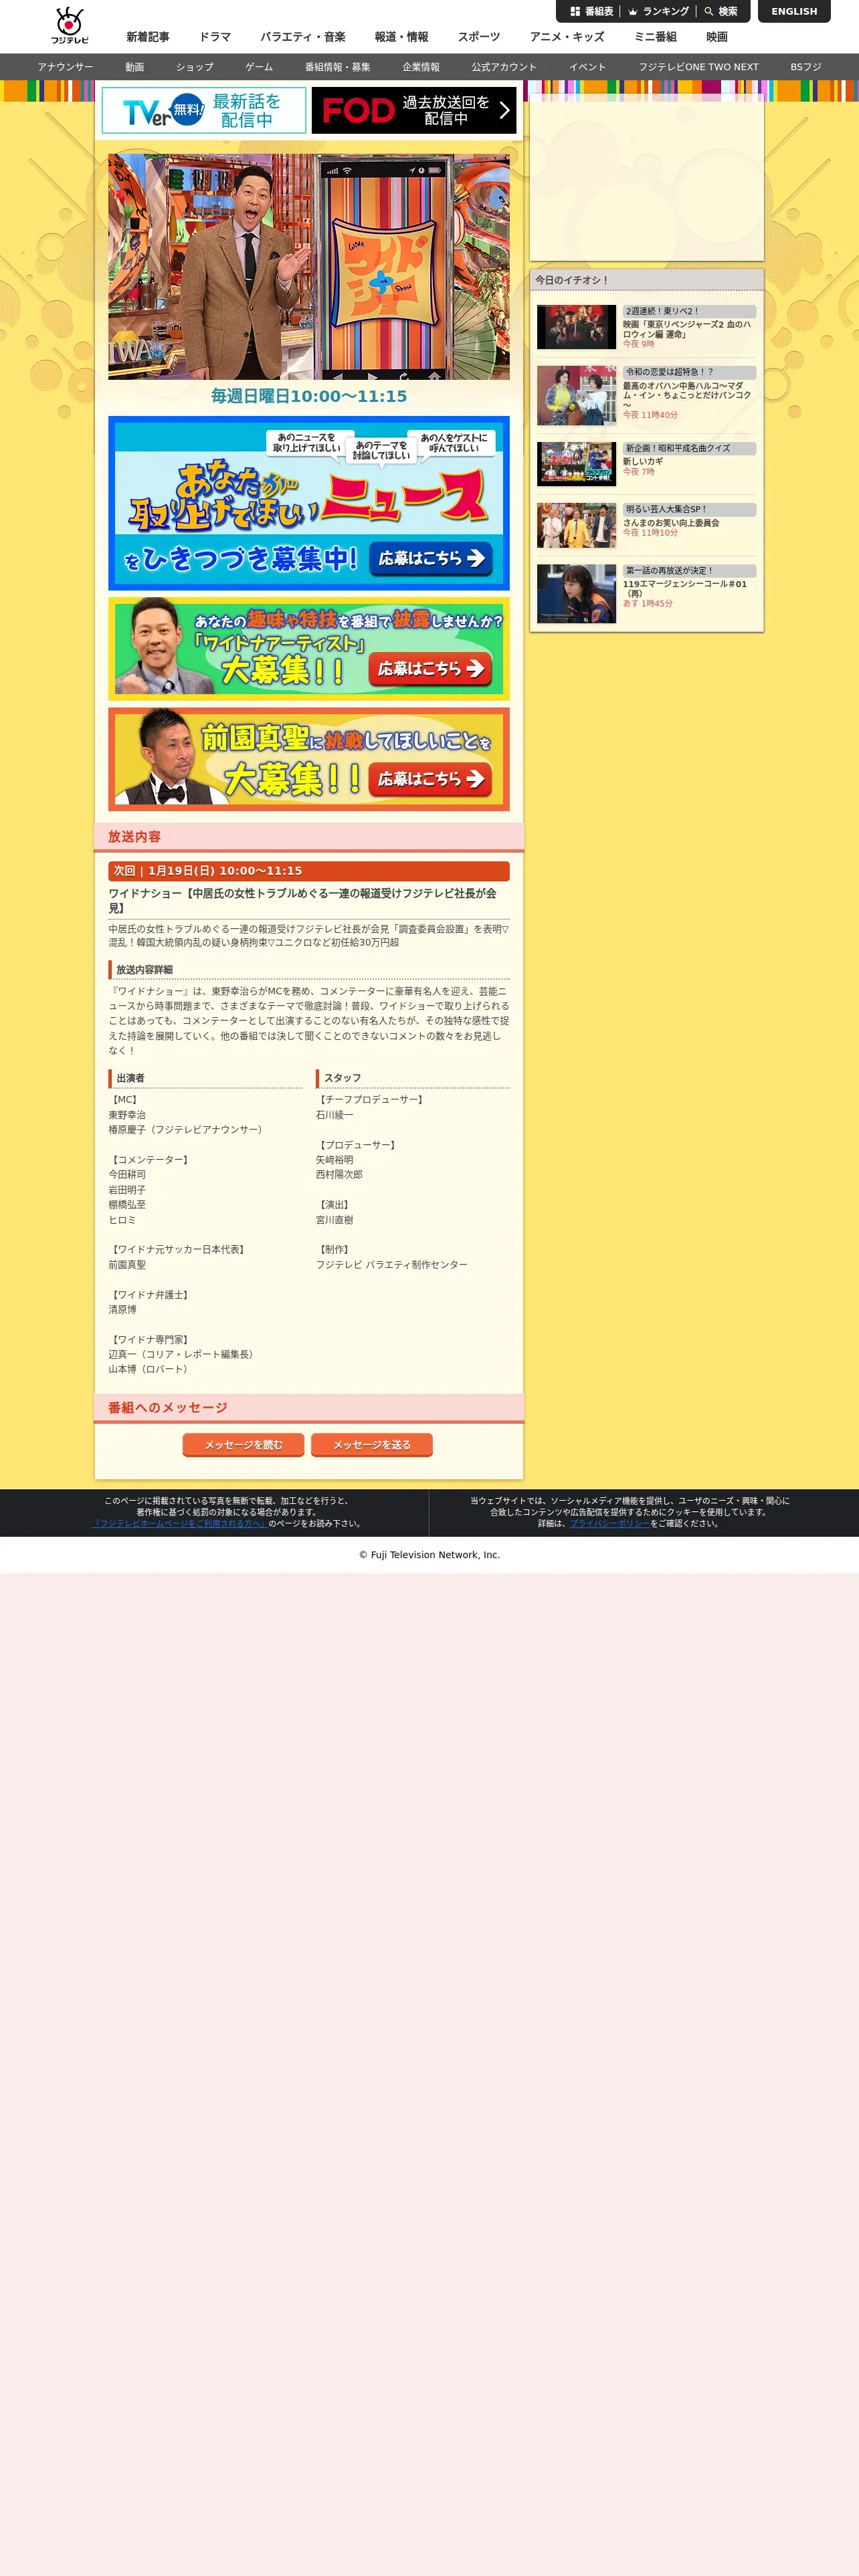Image resolution: width=859 pixels, height=2576 pixels.
Task: Click the arrow on the FOD banner
Action: pyautogui.click(x=504, y=110)
